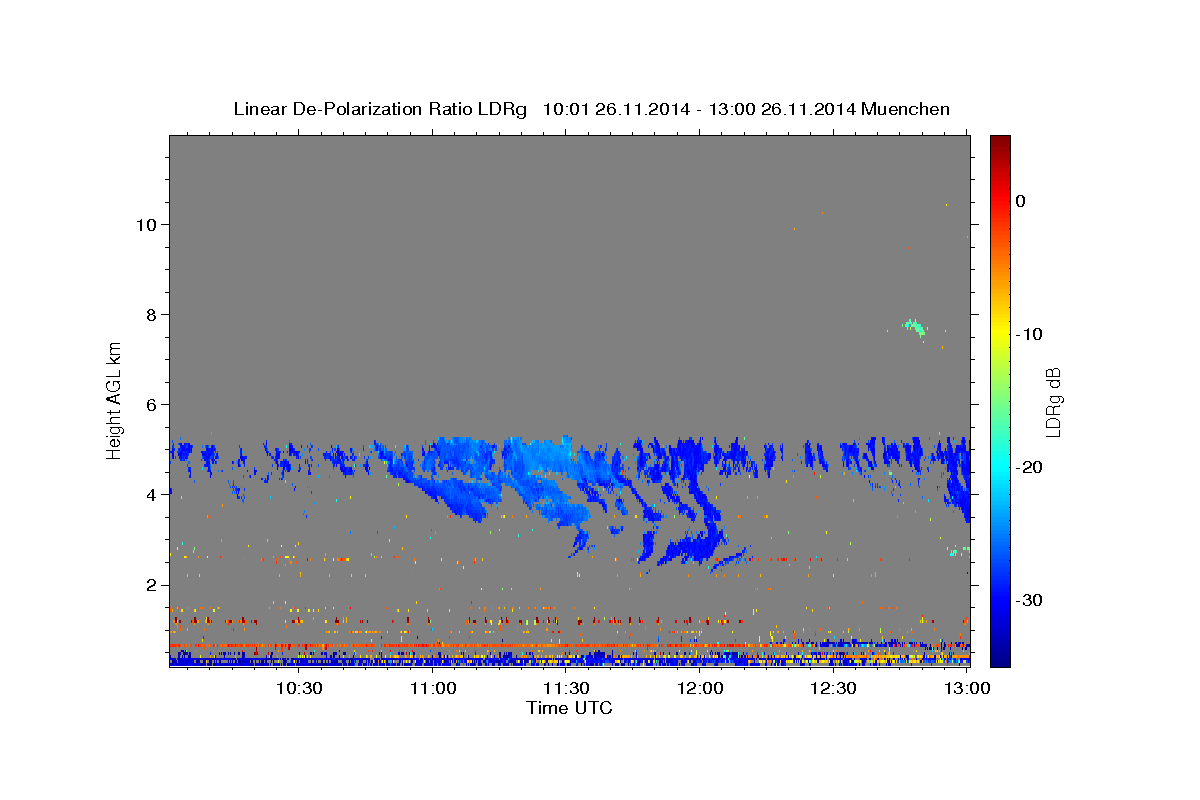Click the 12:30 time tick label
The image size is (1200, 800).
pos(834,688)
